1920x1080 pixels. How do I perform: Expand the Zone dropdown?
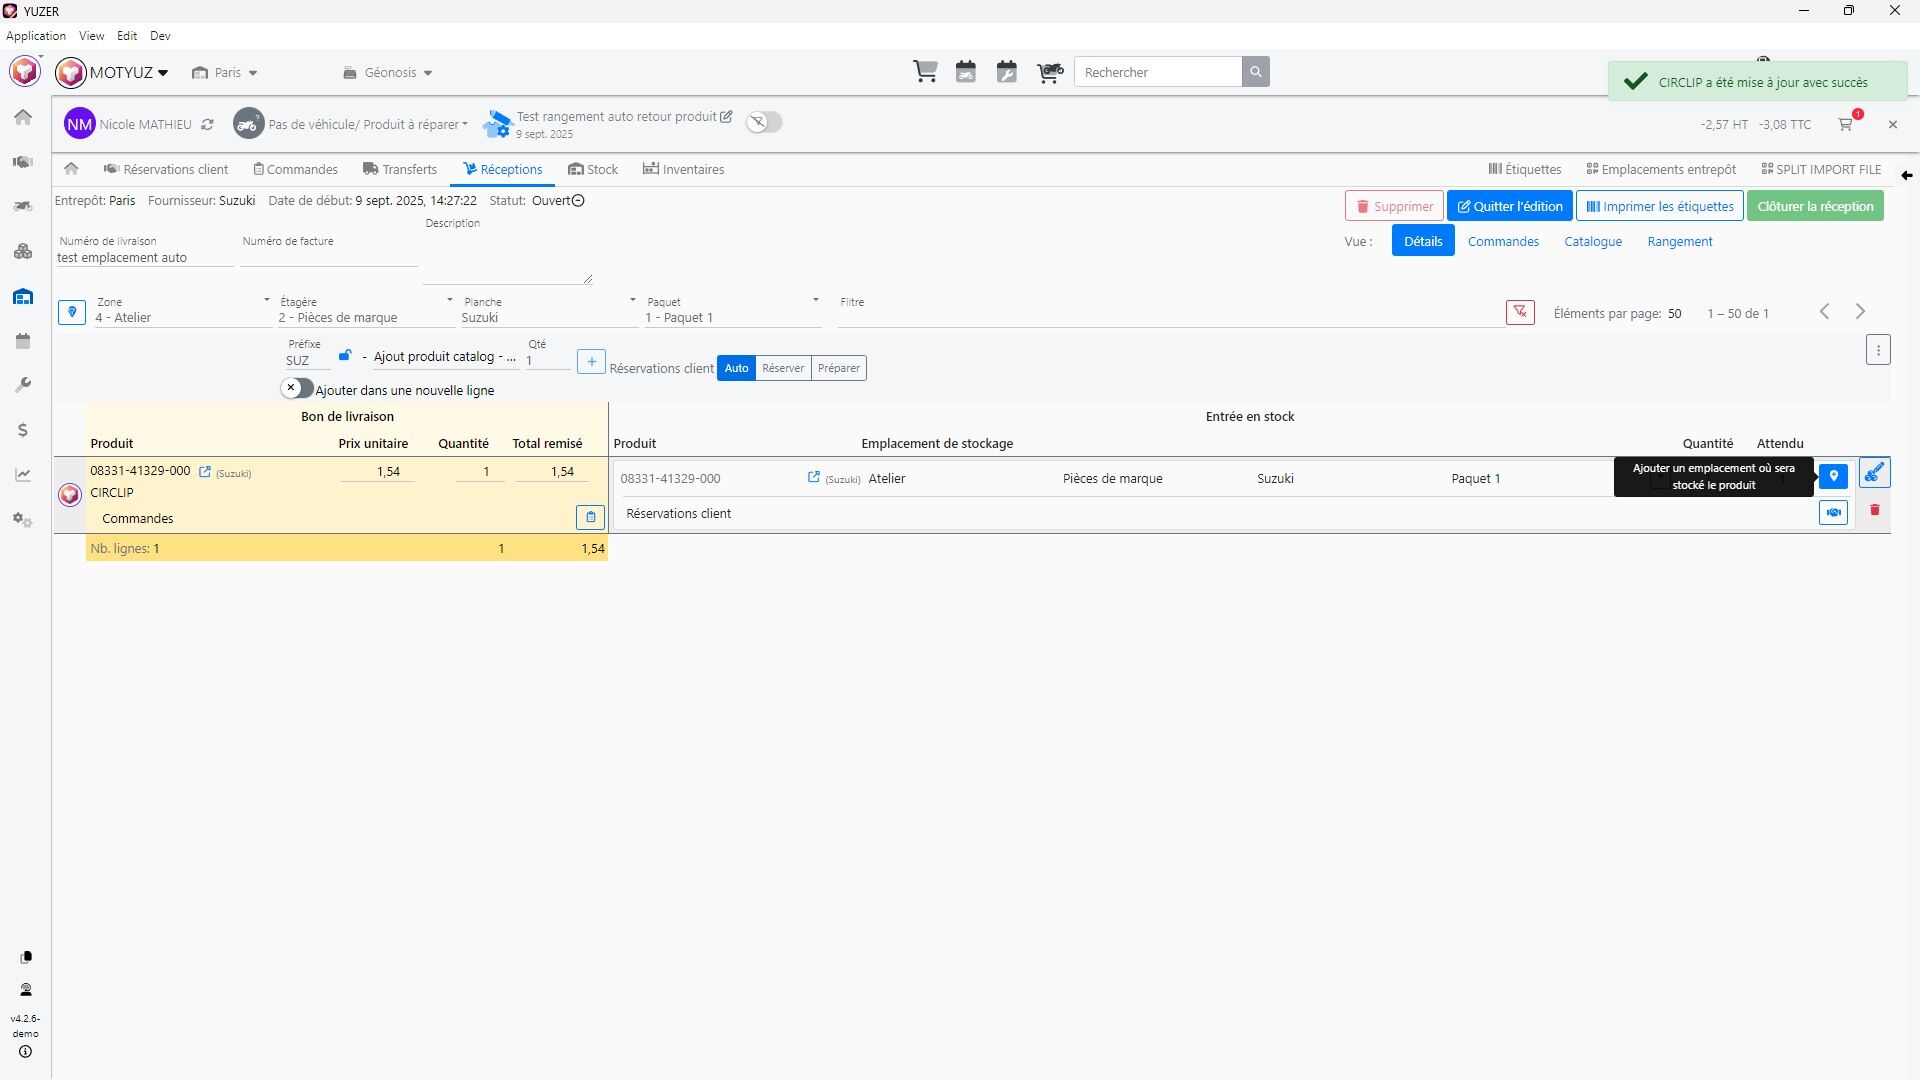[266, 301]
